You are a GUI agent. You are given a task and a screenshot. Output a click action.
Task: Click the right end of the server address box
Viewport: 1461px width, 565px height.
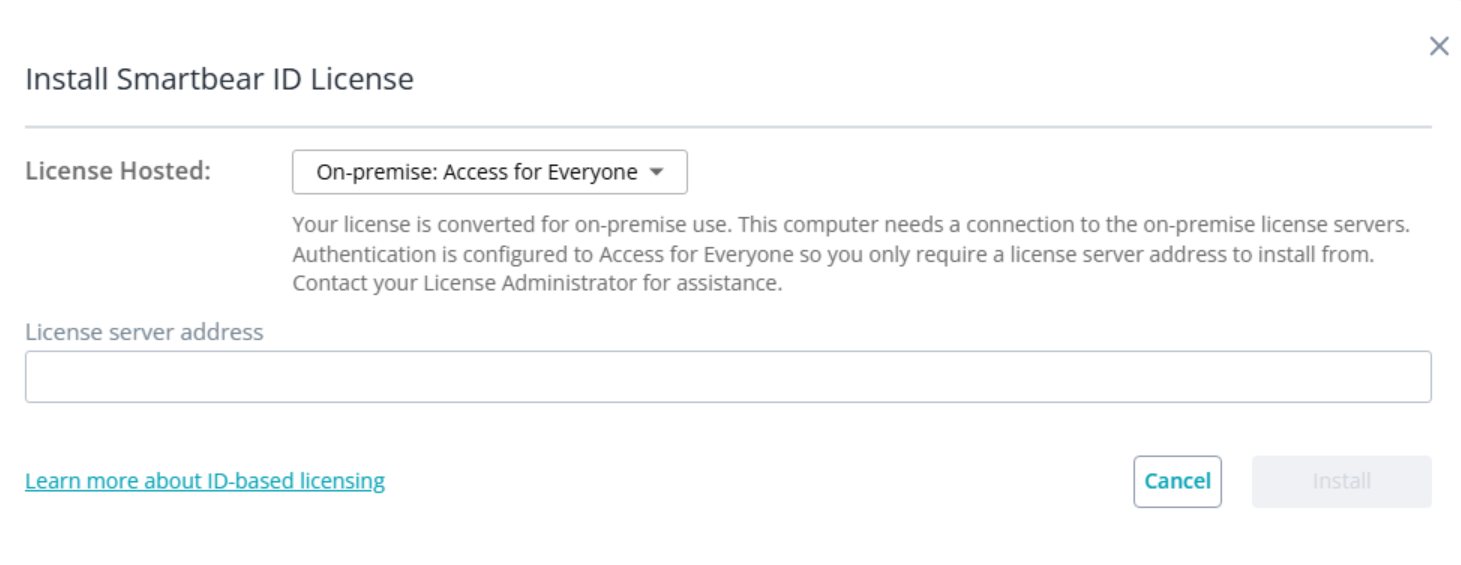click(x=1410, y=377)
